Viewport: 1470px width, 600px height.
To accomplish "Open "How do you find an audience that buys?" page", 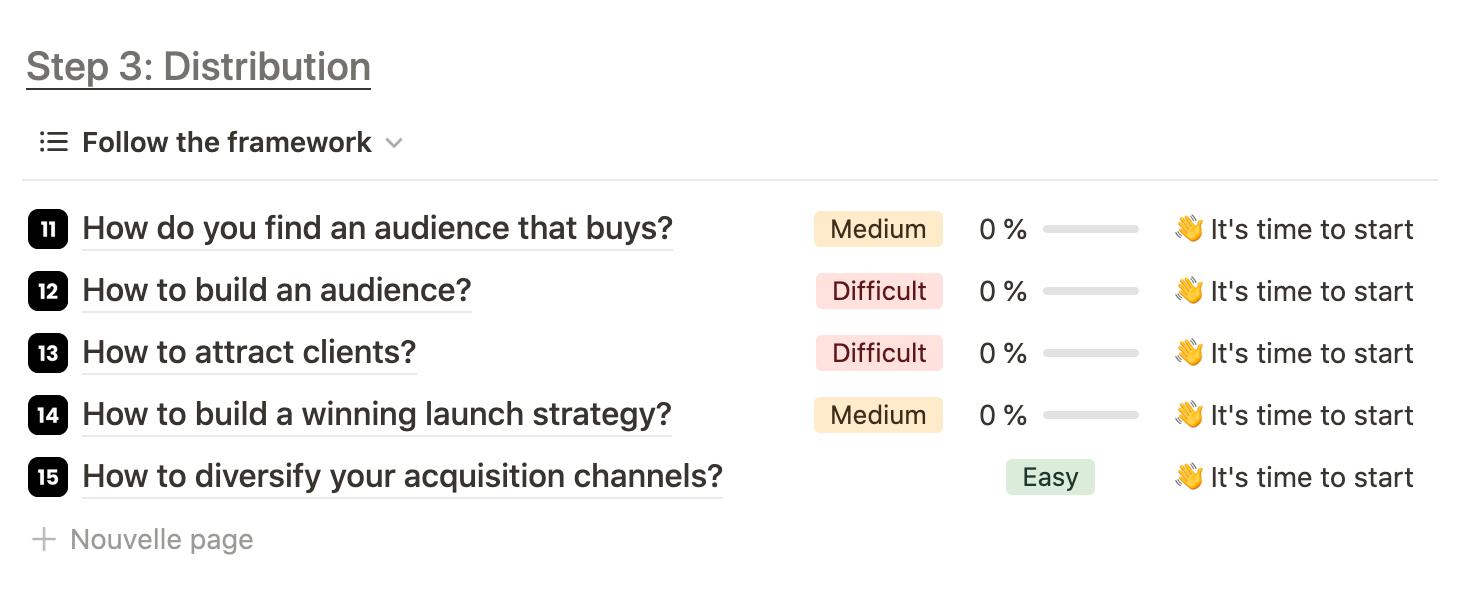I will [377, 229].
